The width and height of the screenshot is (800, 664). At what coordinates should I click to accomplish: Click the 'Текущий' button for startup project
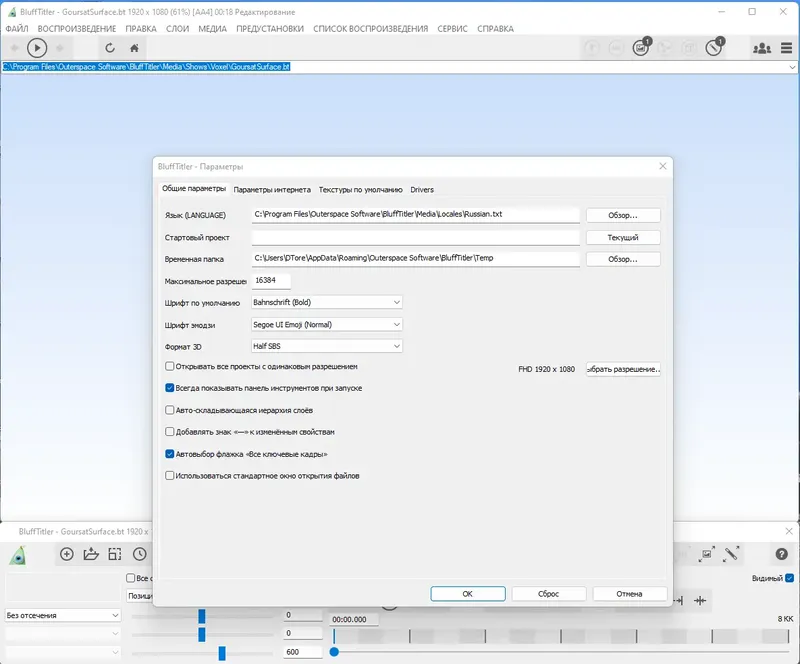(x=623, y=237)
